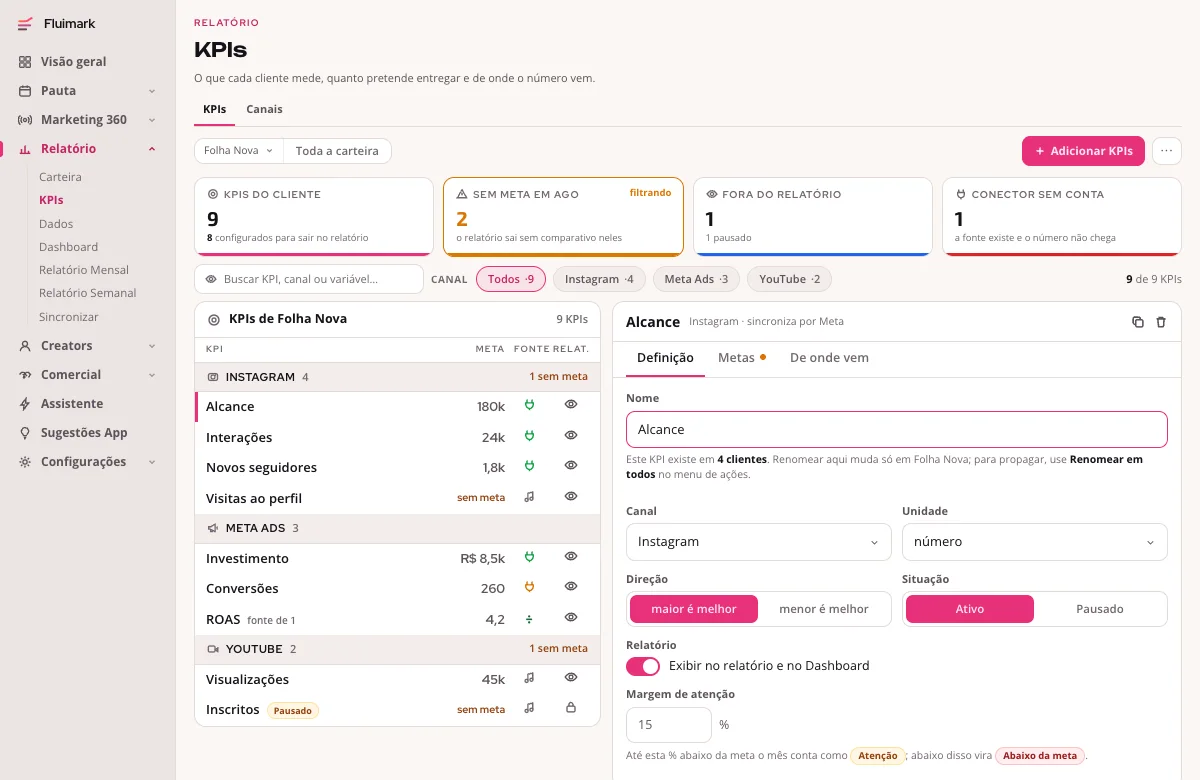This screenshot has width=1200, height=780.
Task: Click the orange connector icon for Conversões
Action: [x=530, y=586]
